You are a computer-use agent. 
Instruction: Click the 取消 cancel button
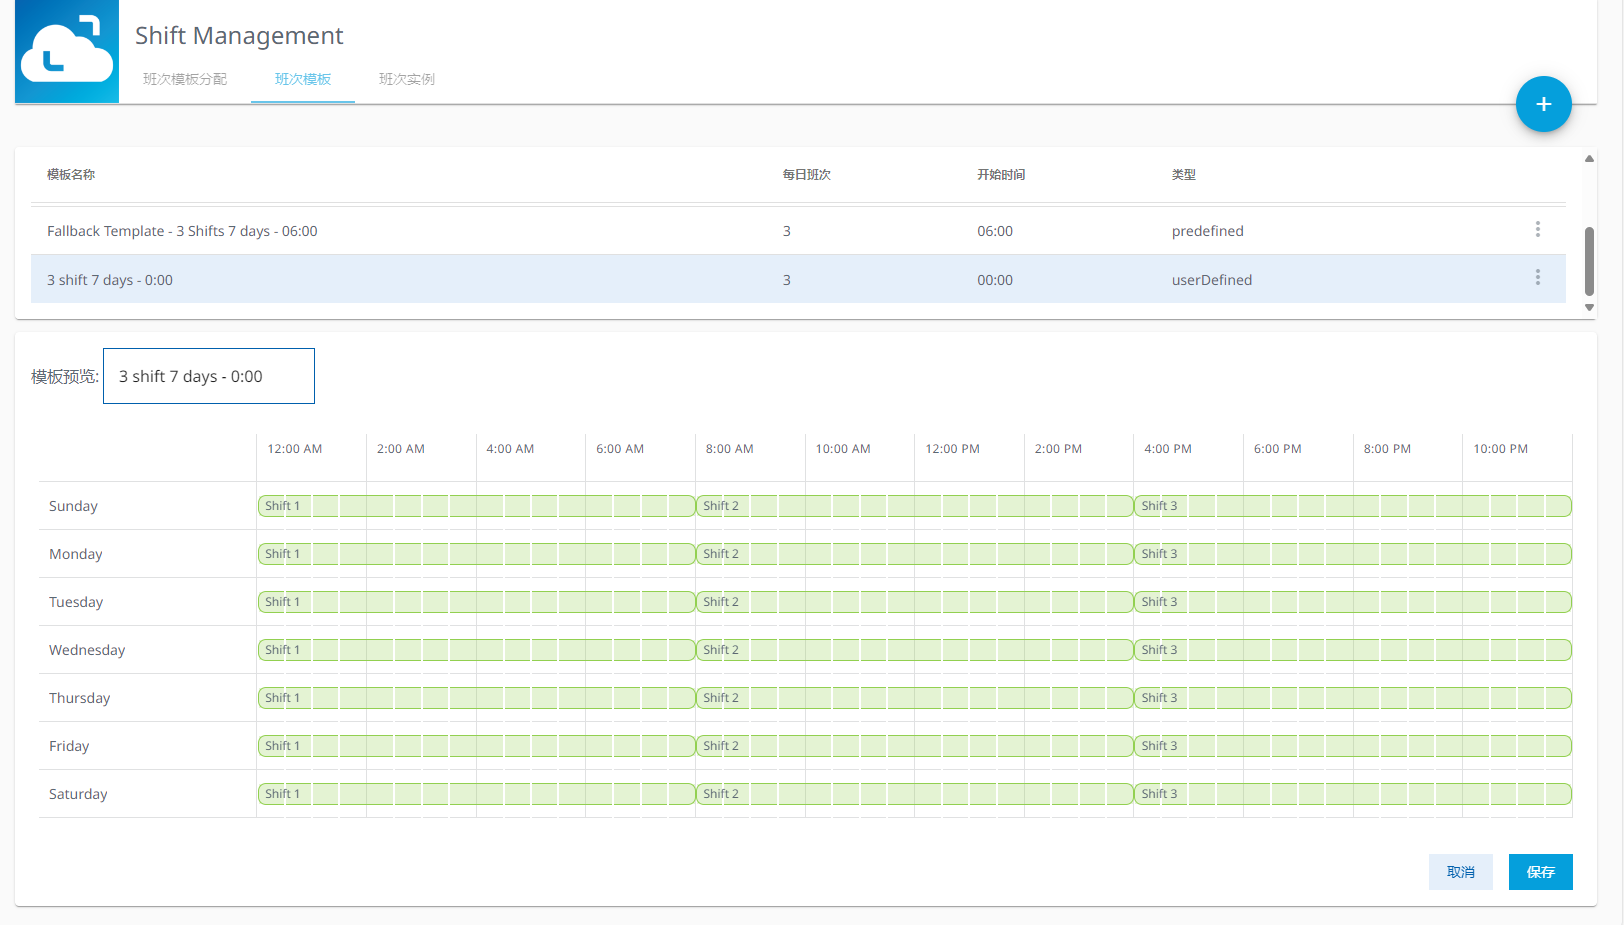coord(1460,872)
